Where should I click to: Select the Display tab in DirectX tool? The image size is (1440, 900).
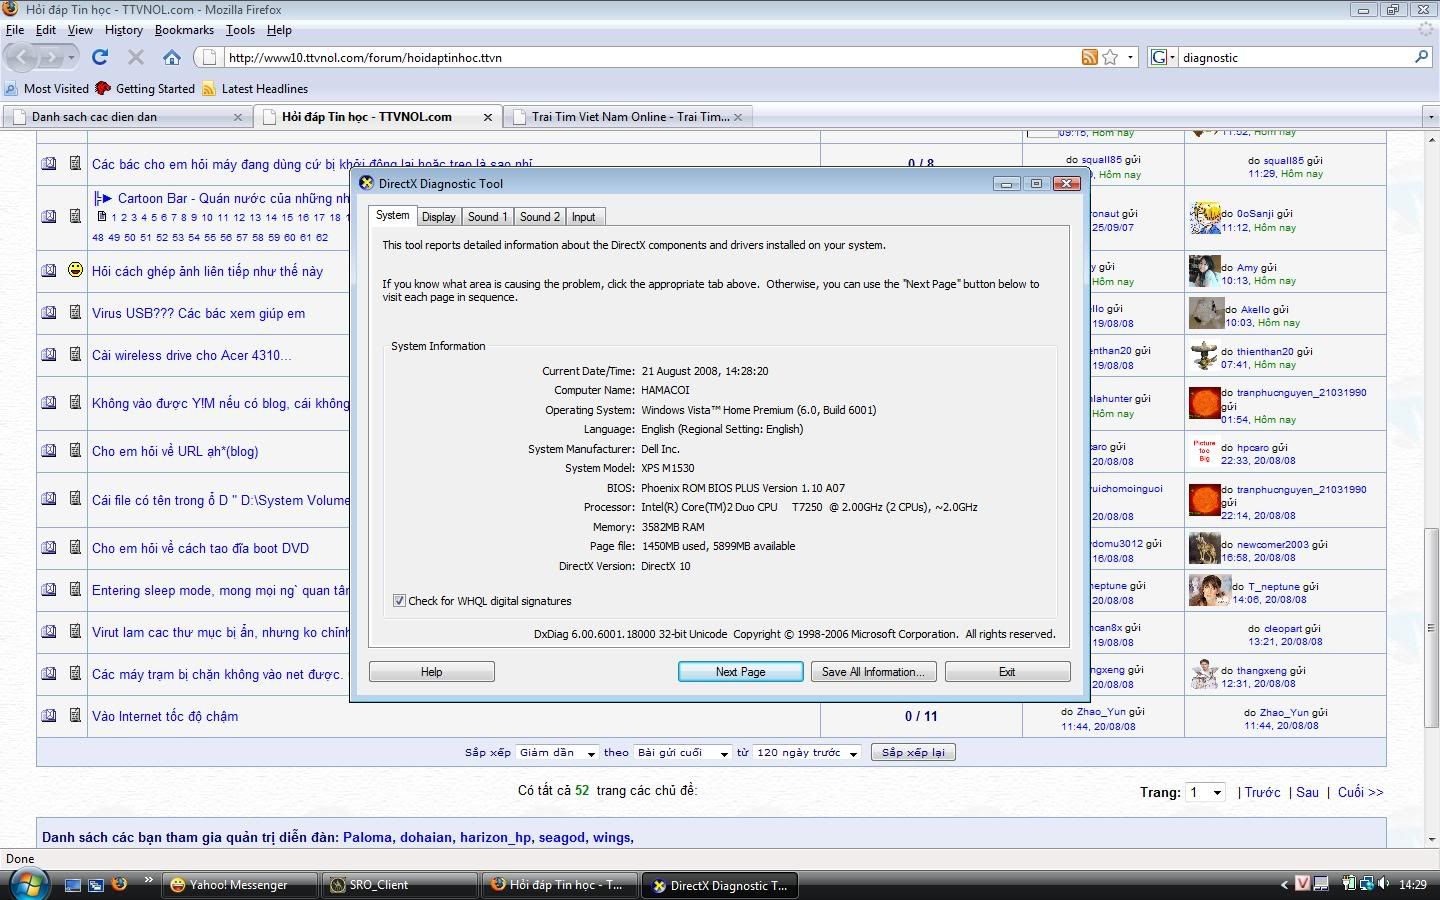click(x=438, y=217)
